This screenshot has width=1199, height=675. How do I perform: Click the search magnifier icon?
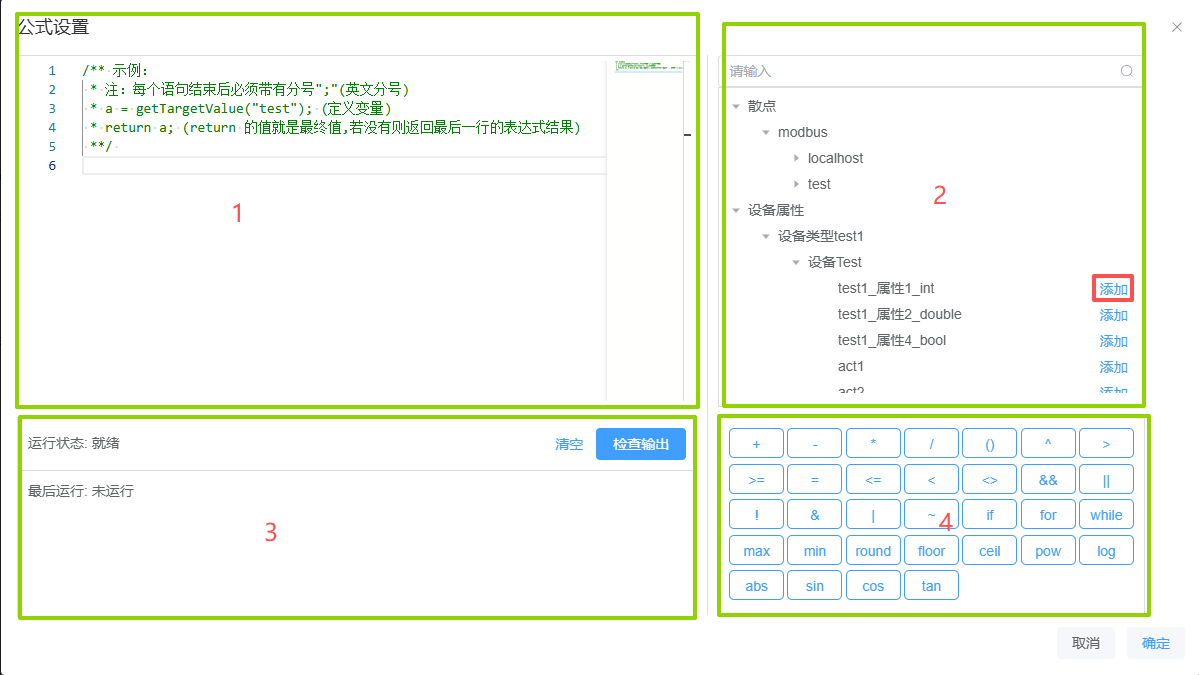click(1126, 71)
